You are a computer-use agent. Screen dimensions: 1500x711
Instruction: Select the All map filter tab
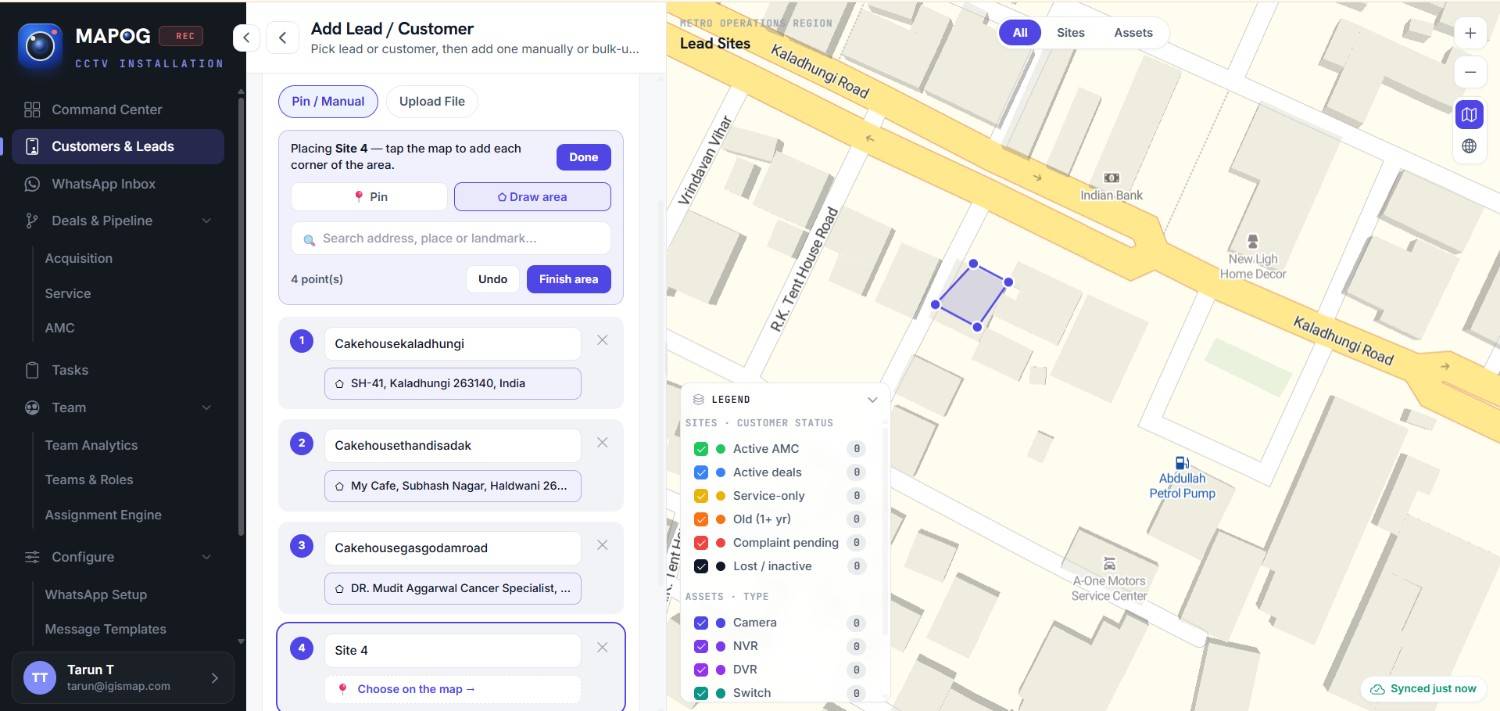pyautogui.click(x=1020, y=33)
